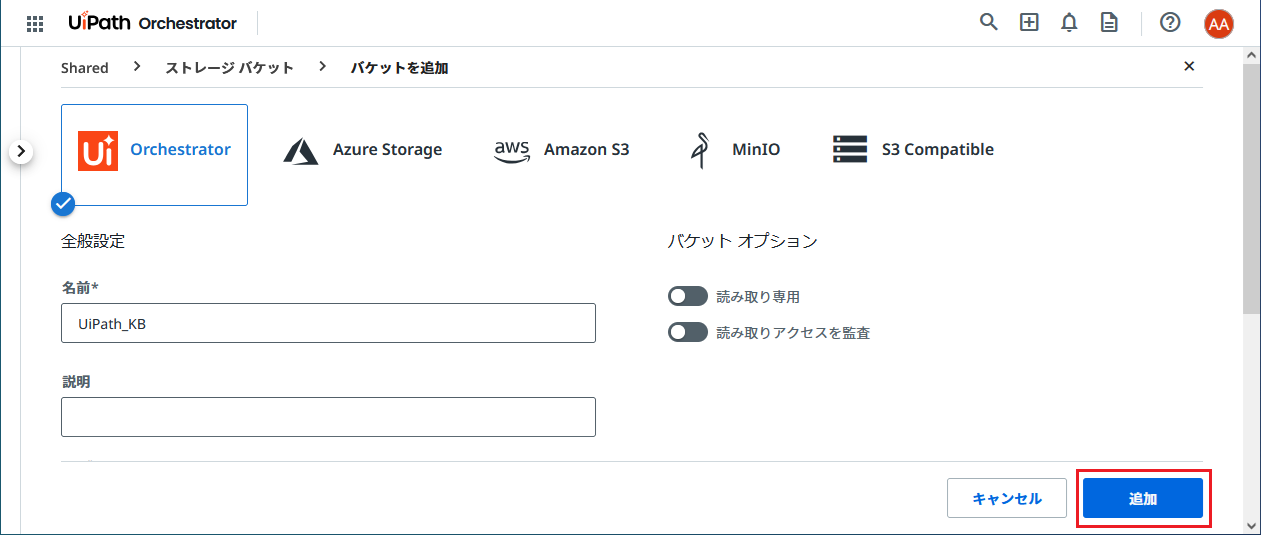The width and height of the screenshot is (1261, 535).
Task: Open the AA user avatar menu
Action: click(x=1218, y=23)
